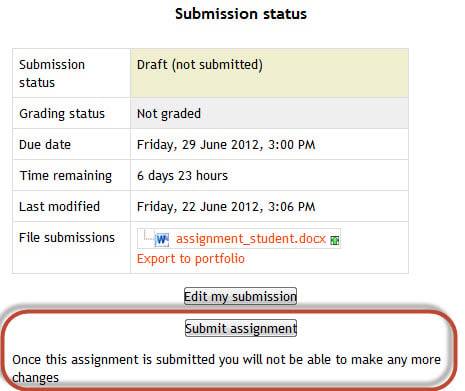
Task: Click the dotted tree connector before the Word icon
Action: pyautogui.click(x=148, y=235)
